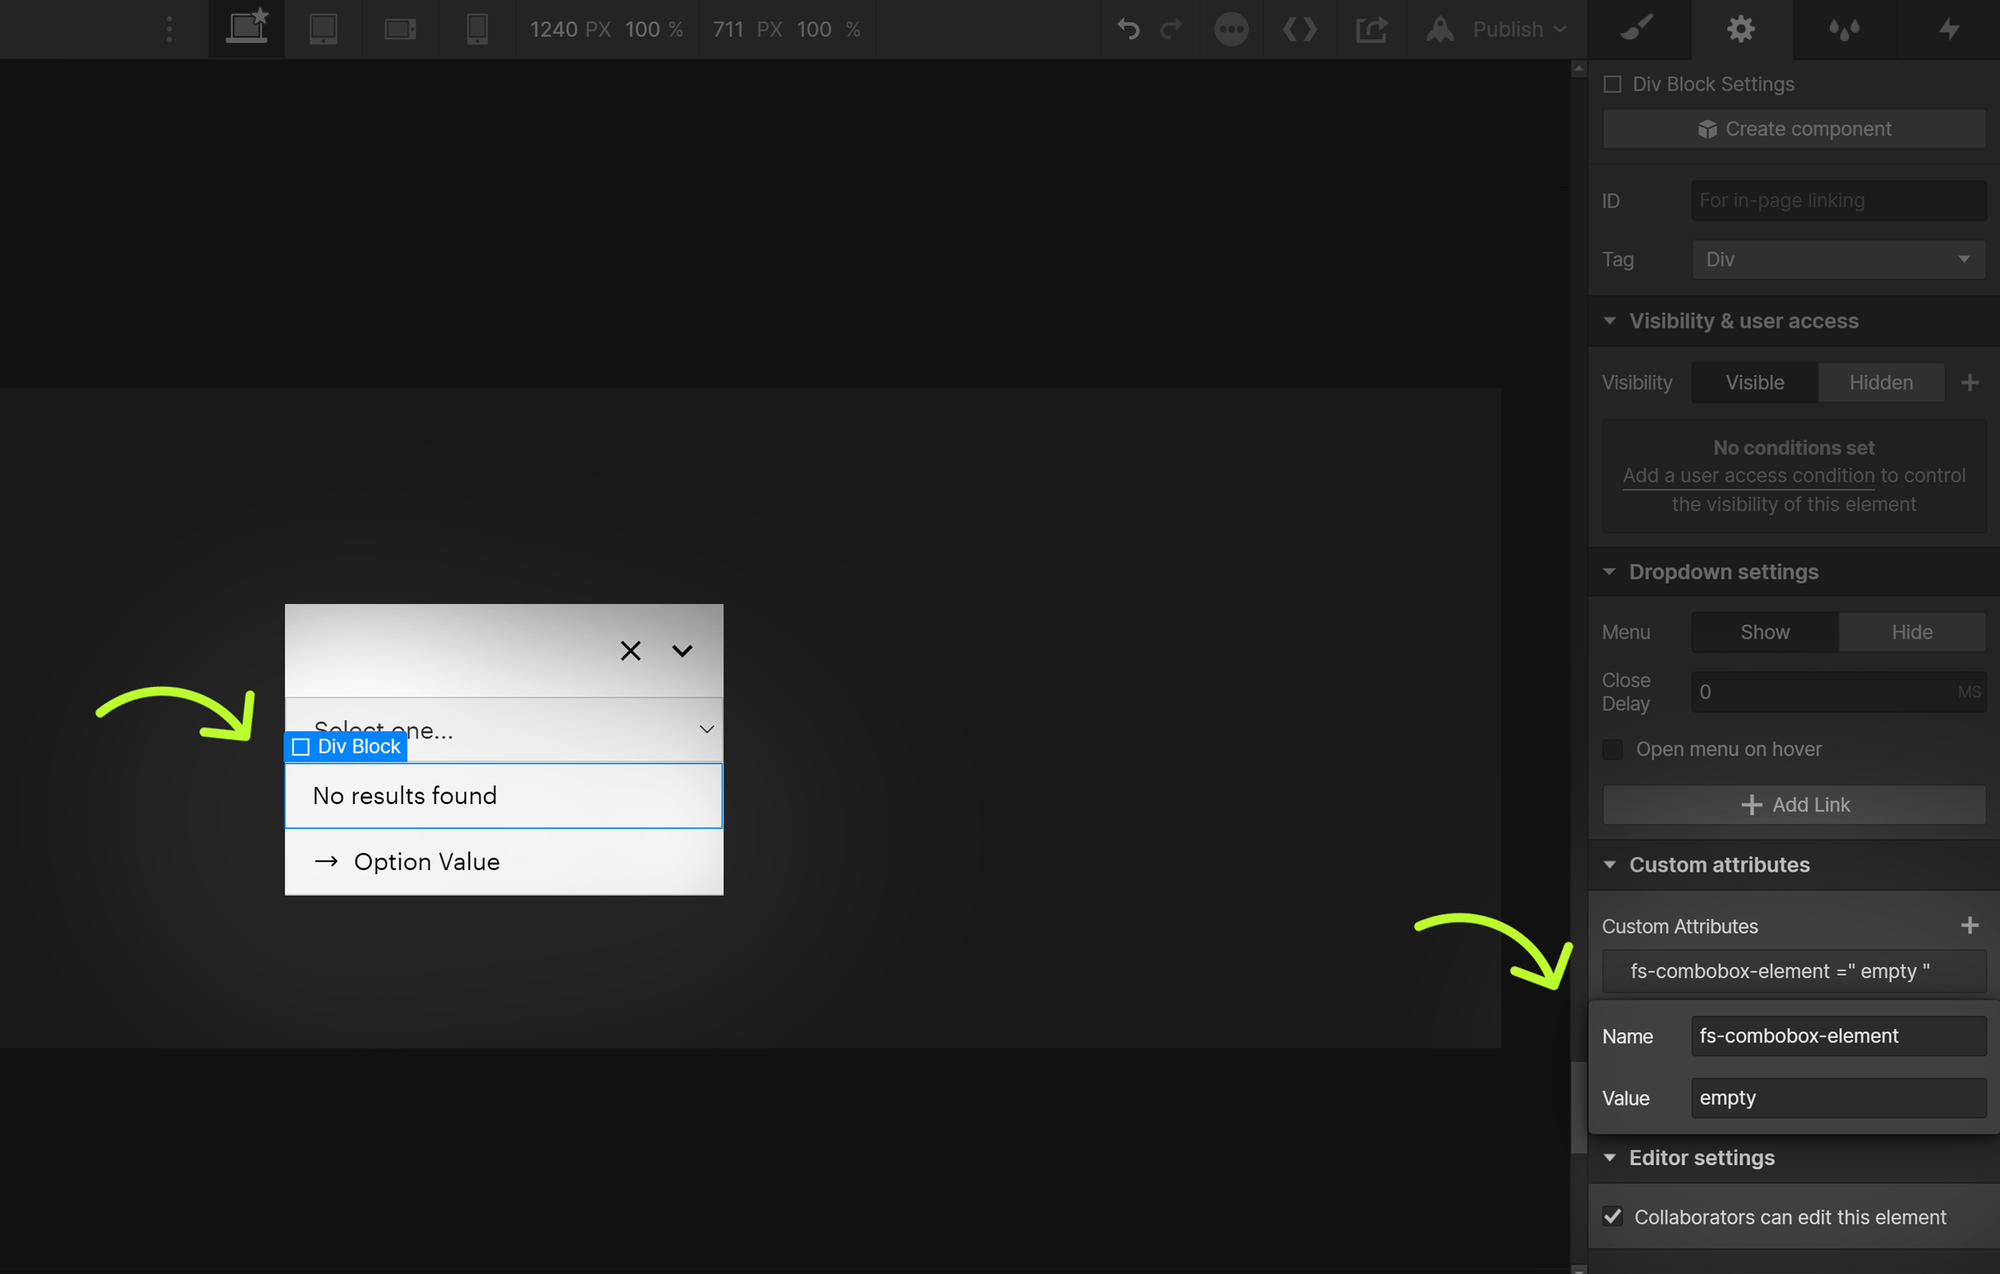Click the Create component button
The image size is (2000, 1274).
coord(1794,129)
